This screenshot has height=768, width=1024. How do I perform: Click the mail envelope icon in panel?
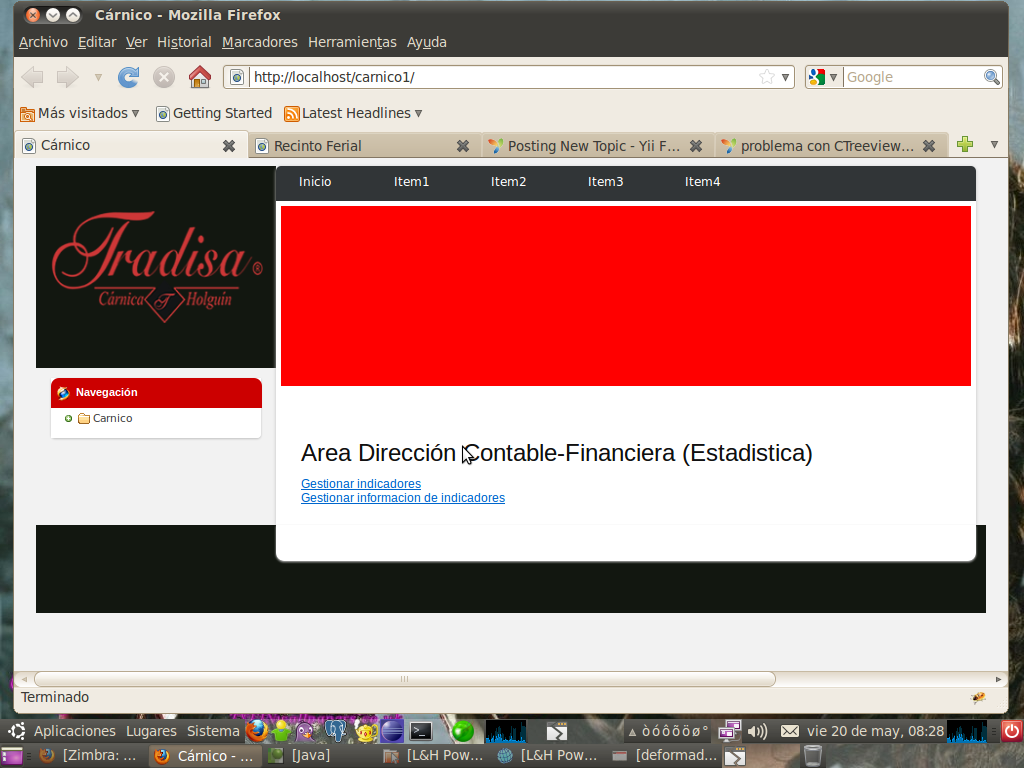point(789,731)
